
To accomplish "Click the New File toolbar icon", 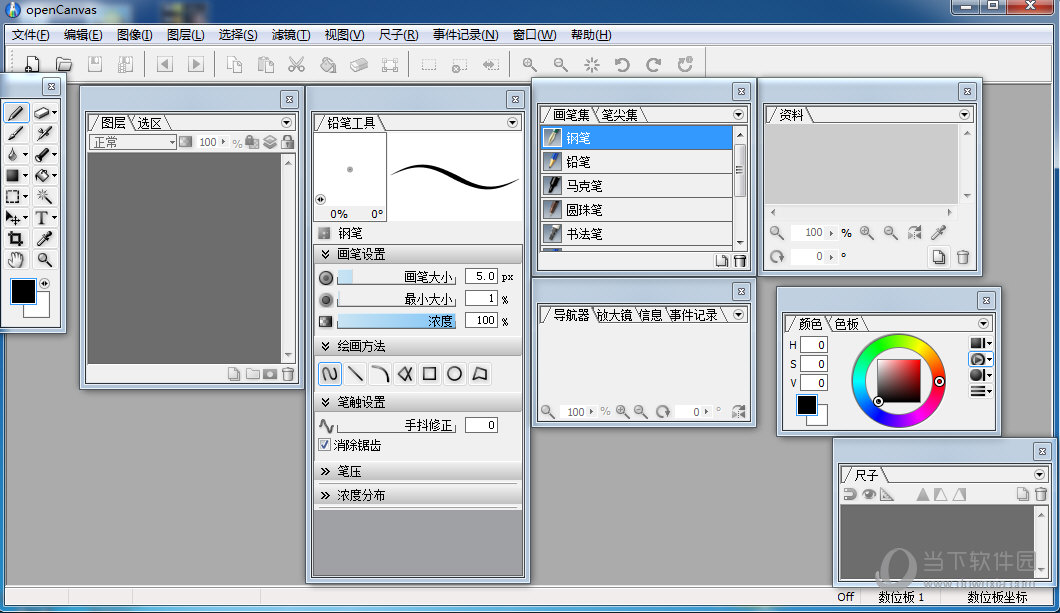I will tap(32, 64).
